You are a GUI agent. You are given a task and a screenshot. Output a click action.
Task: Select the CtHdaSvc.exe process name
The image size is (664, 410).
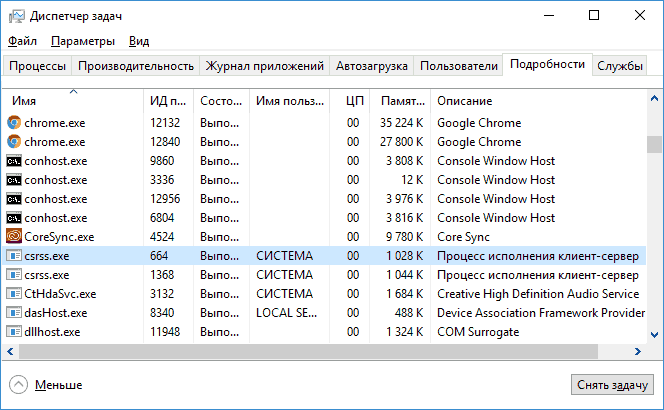[60, 294]
